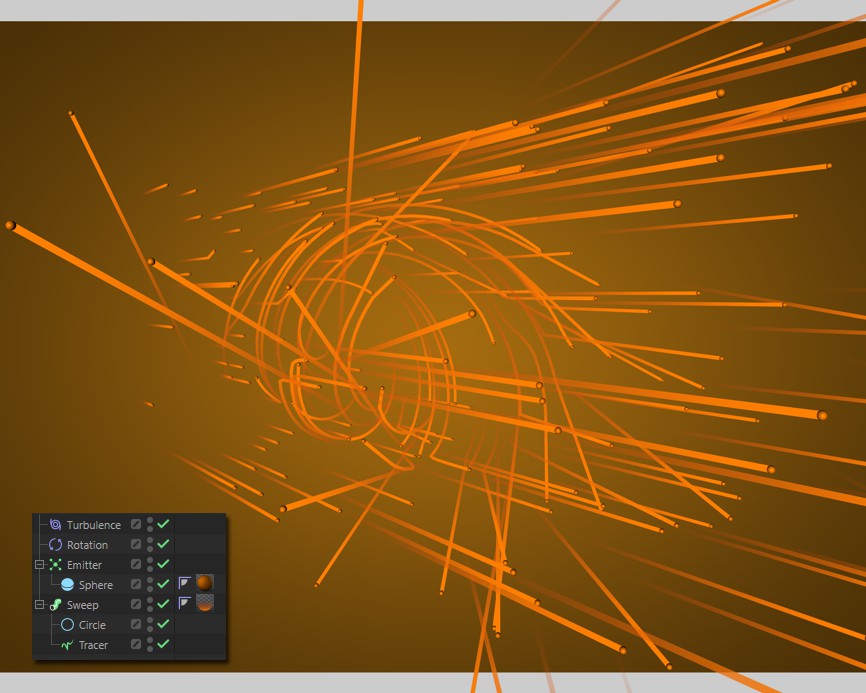Select the "Emitter" object name
Image resolution: width=866 pixels, height=693 pixels.
pyautogui.click(x=85, y=565)
